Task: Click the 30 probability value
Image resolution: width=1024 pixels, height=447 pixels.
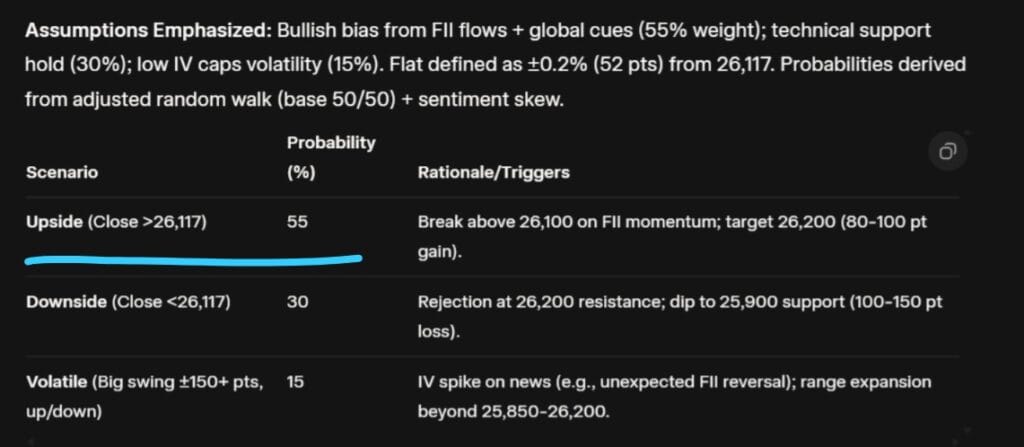Action: click(297, 302)
